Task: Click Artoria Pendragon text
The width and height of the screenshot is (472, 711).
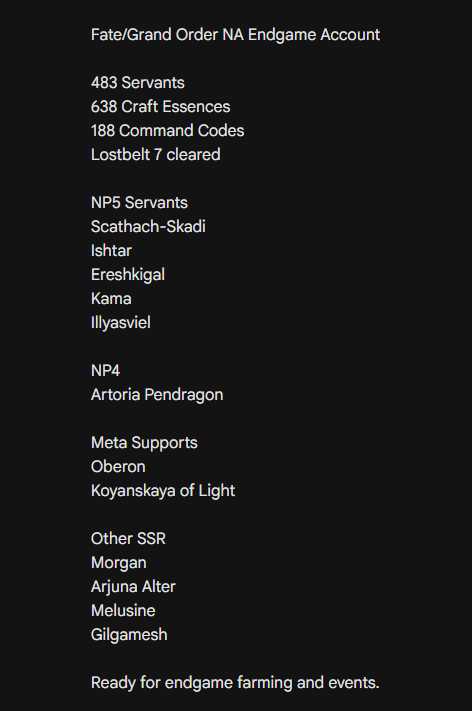Action: (x=157, y=395)
